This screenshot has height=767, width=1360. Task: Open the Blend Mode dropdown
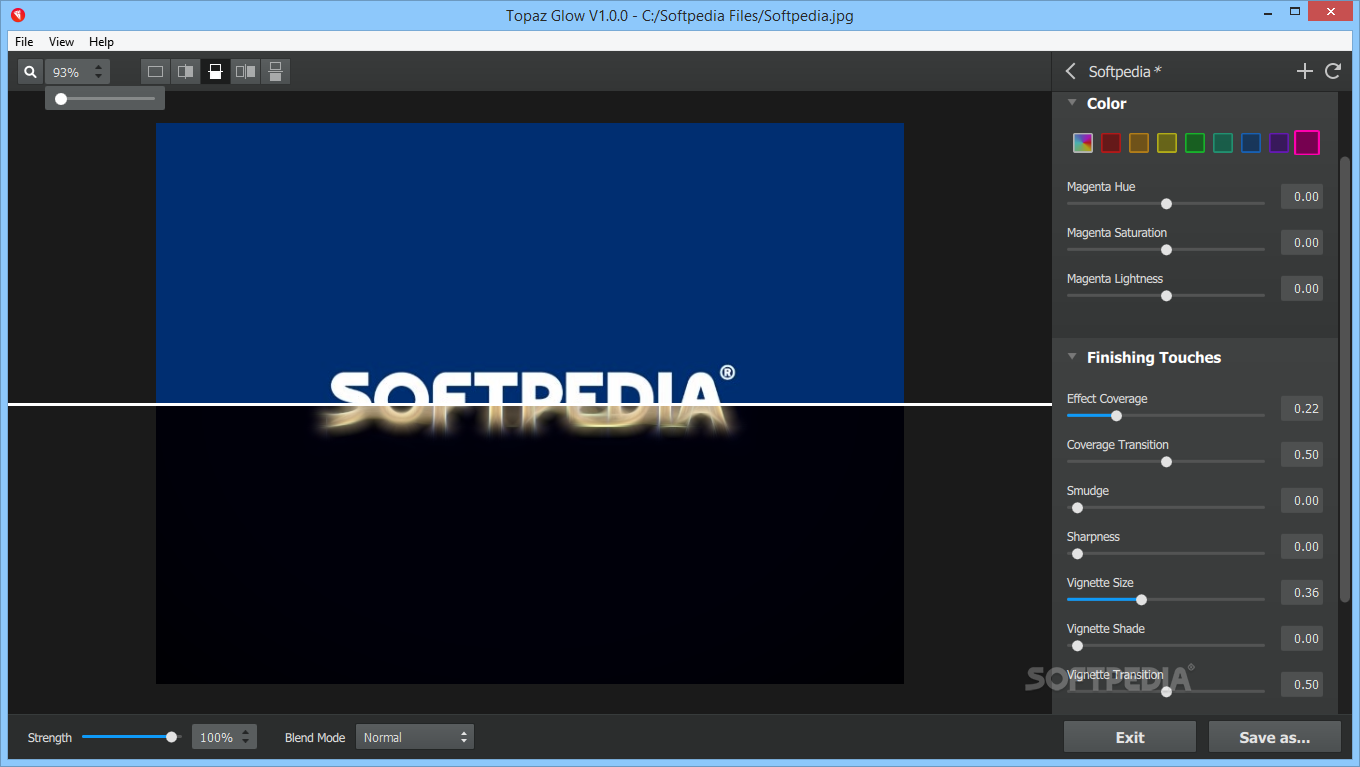pos(414,737)
